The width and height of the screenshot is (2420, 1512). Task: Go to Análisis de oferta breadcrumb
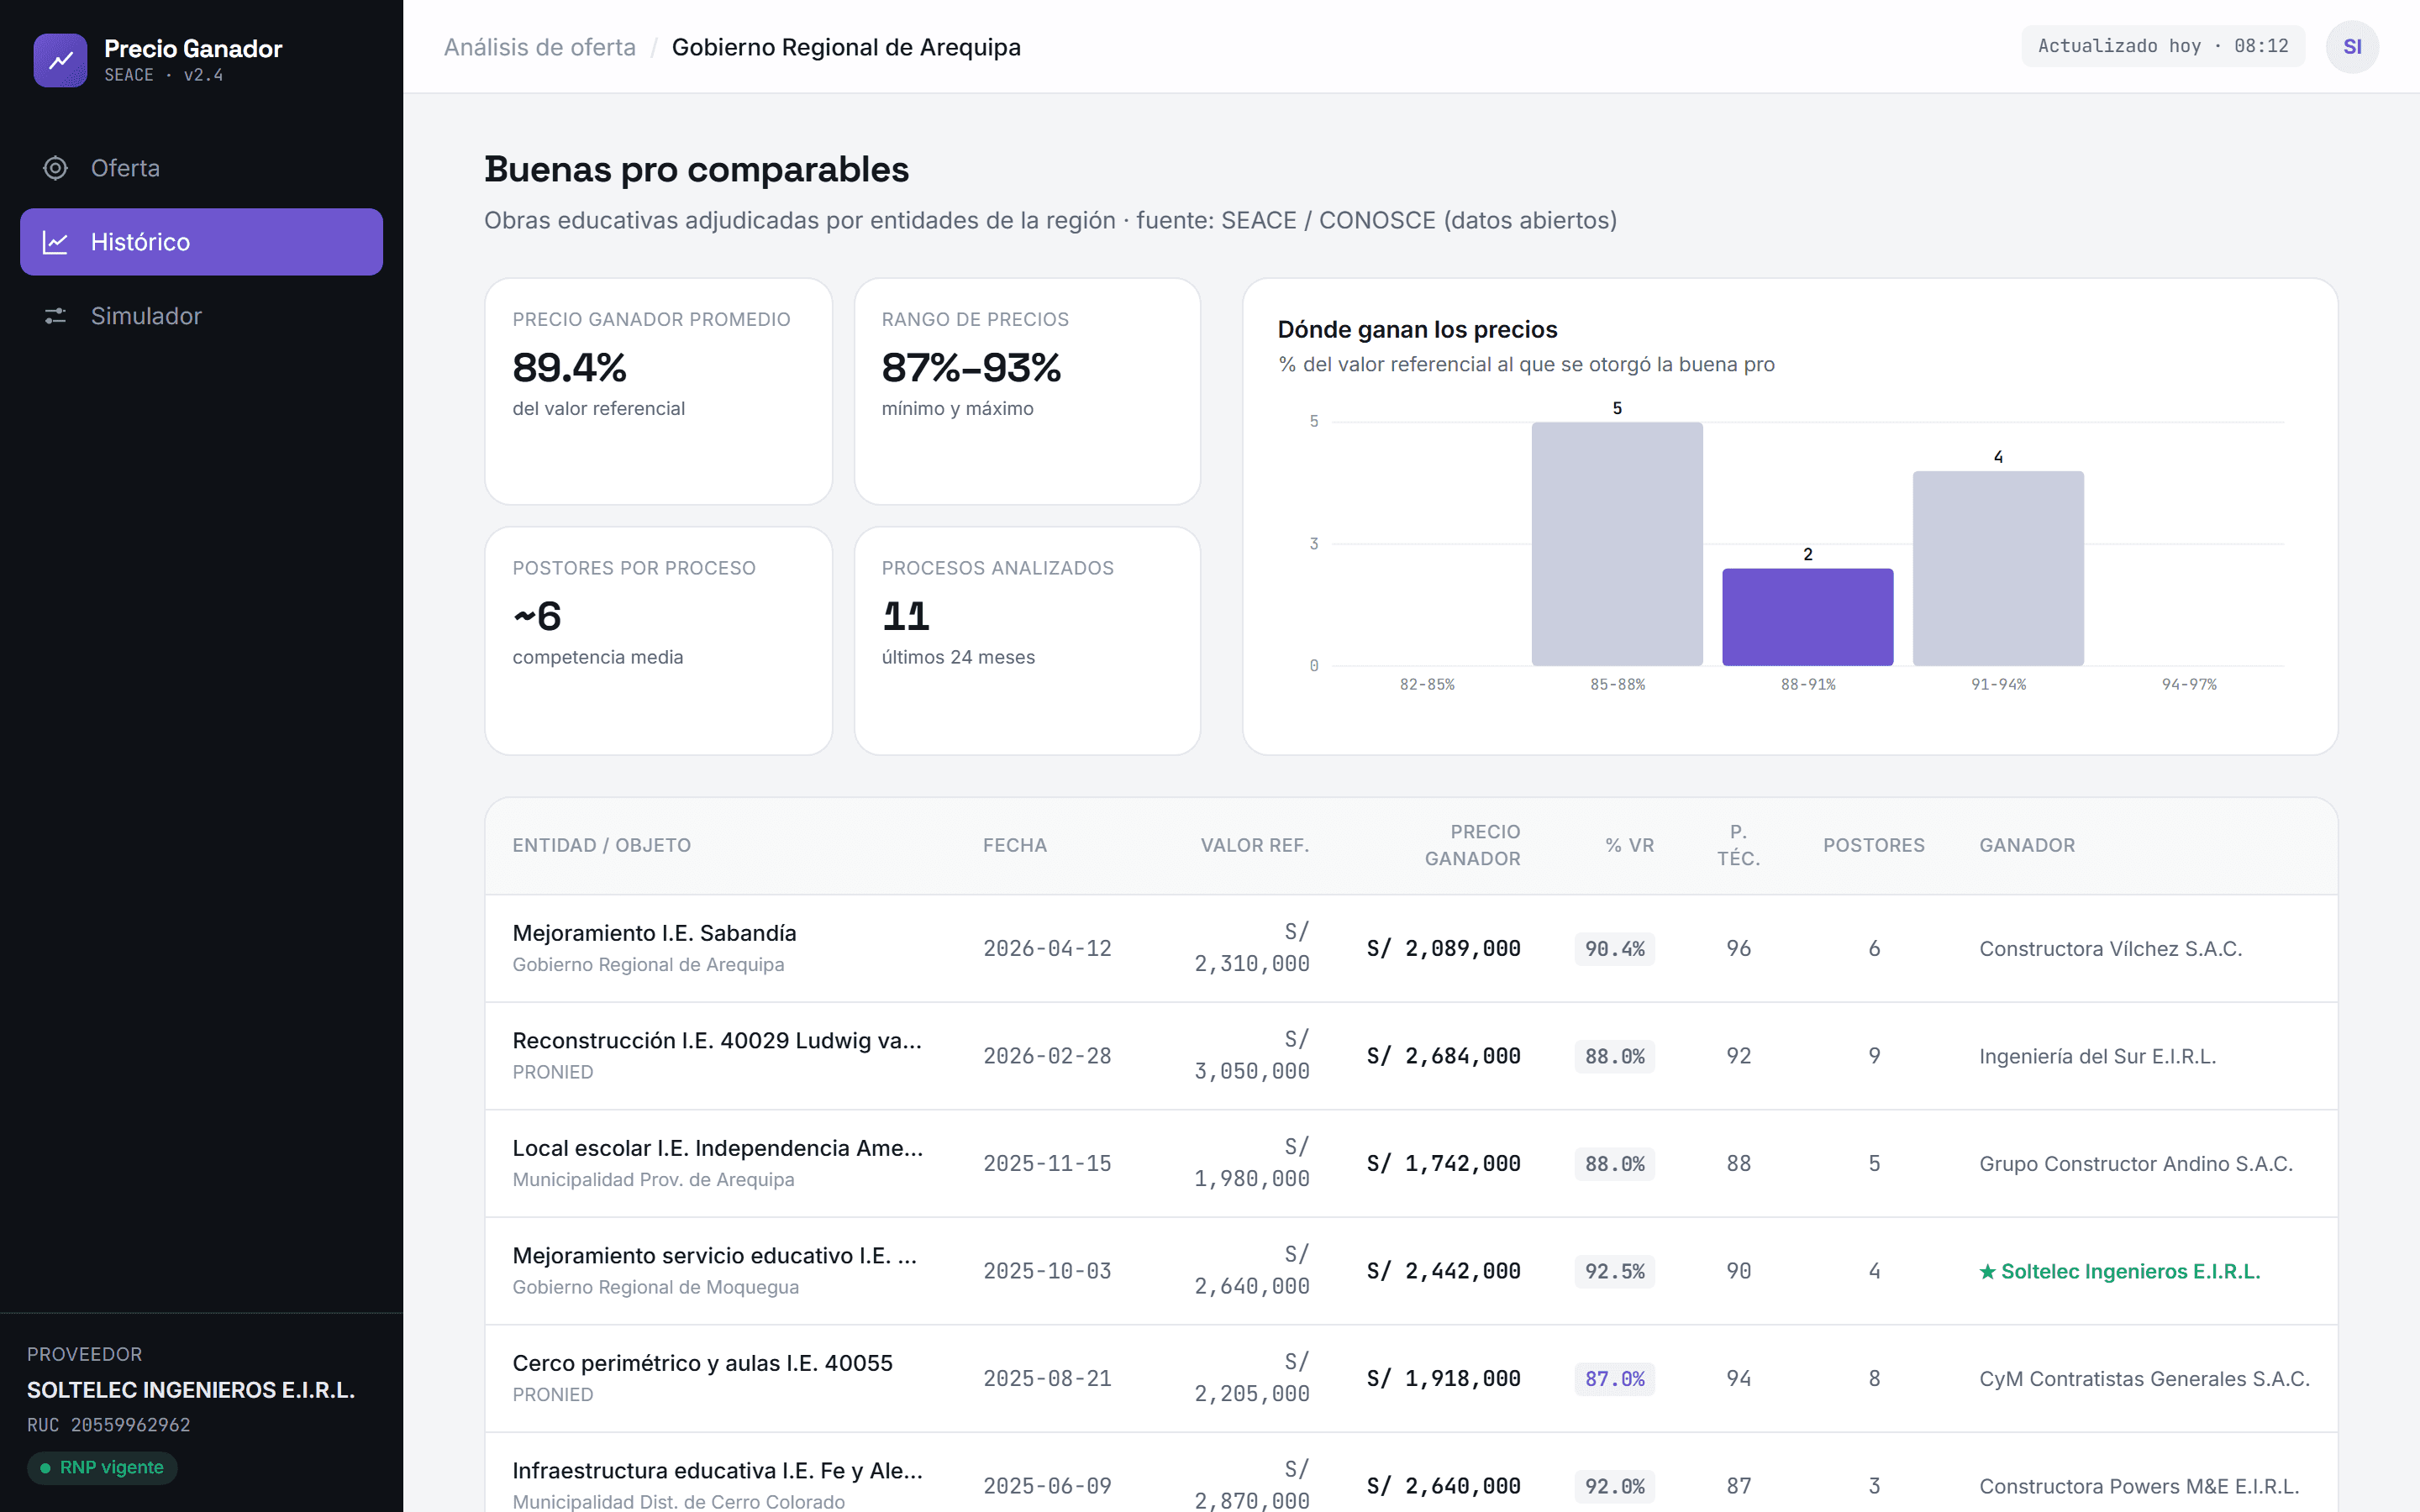(x=540, y=47)
